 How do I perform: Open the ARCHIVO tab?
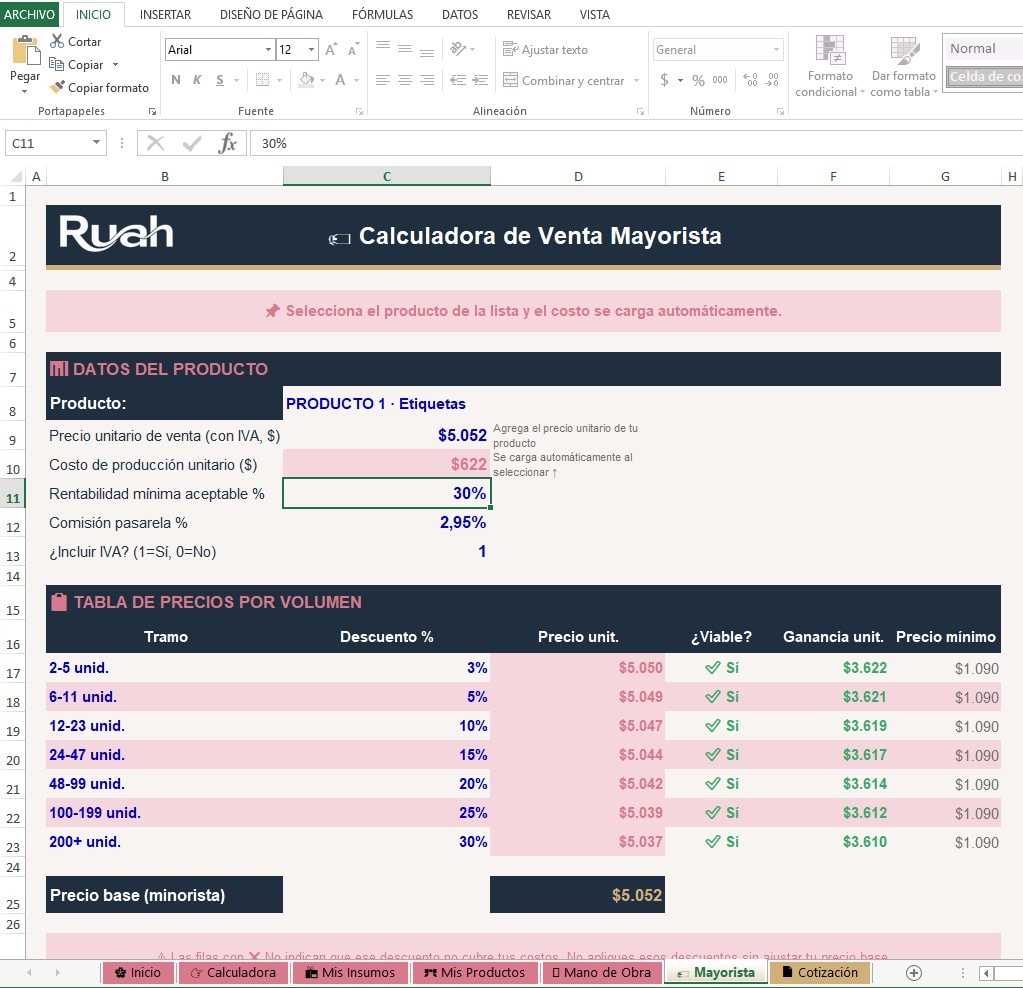click(29, 14)
